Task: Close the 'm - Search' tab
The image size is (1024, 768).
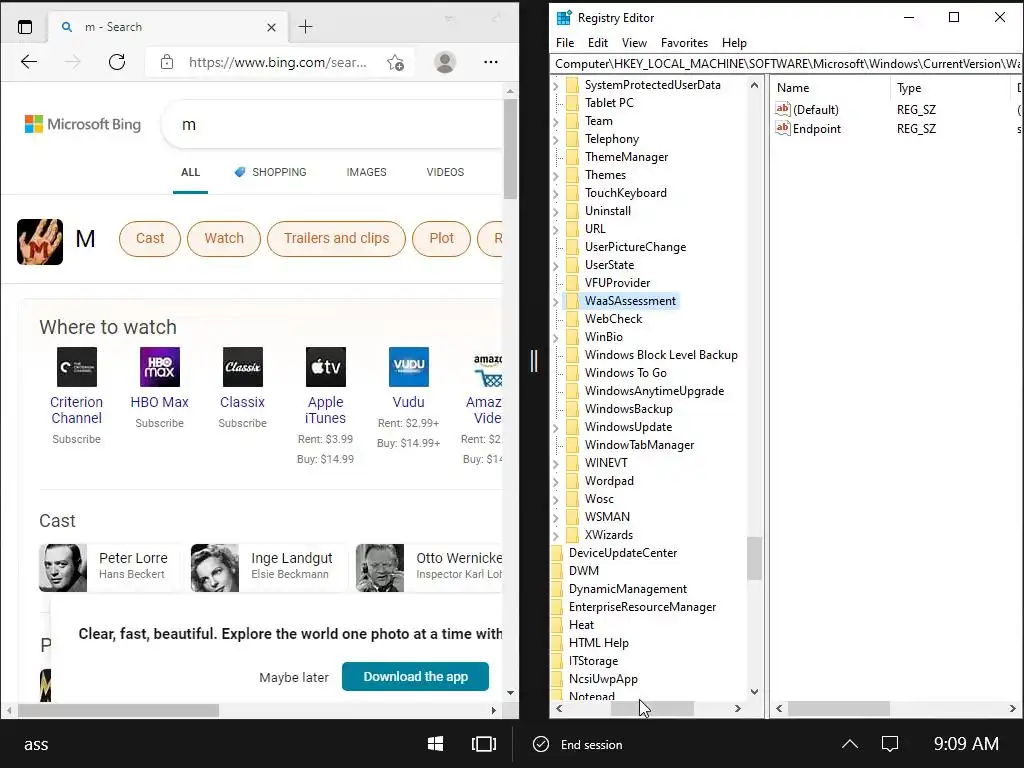Action: pos(272,27)
